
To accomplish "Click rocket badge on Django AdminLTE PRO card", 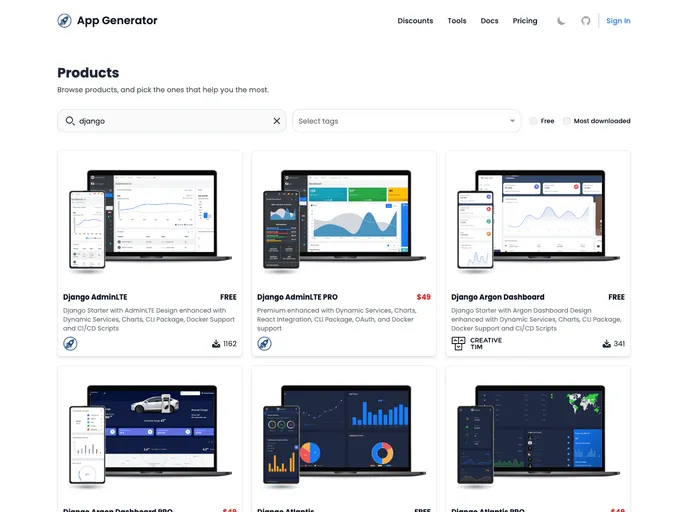I will pos(264,343).
